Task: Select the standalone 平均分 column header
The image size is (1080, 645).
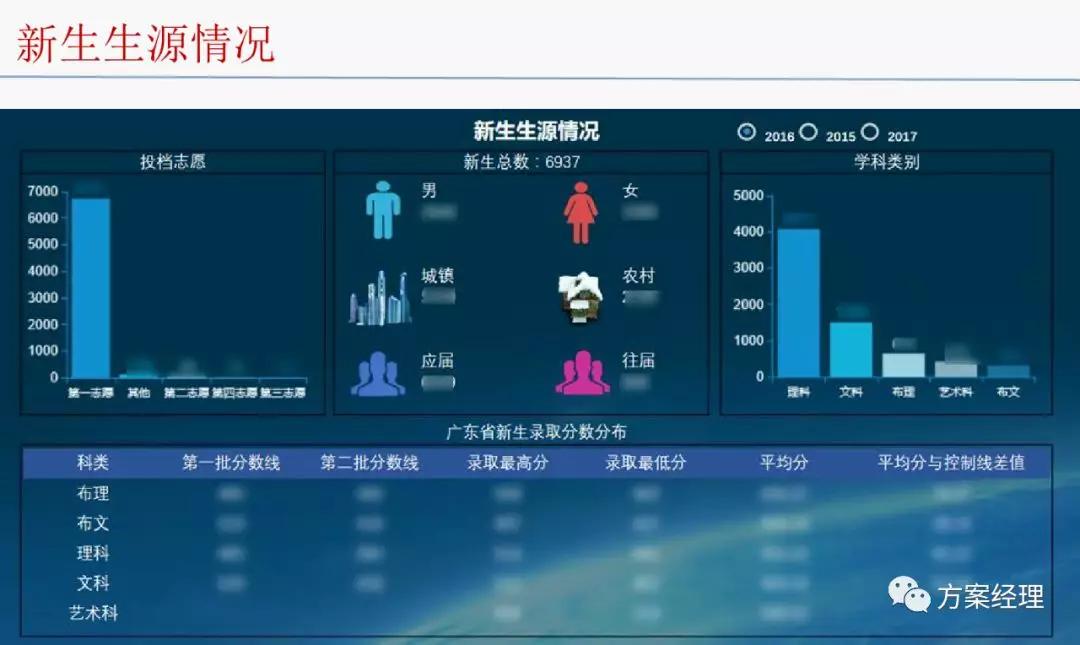Action: [784, 462]
